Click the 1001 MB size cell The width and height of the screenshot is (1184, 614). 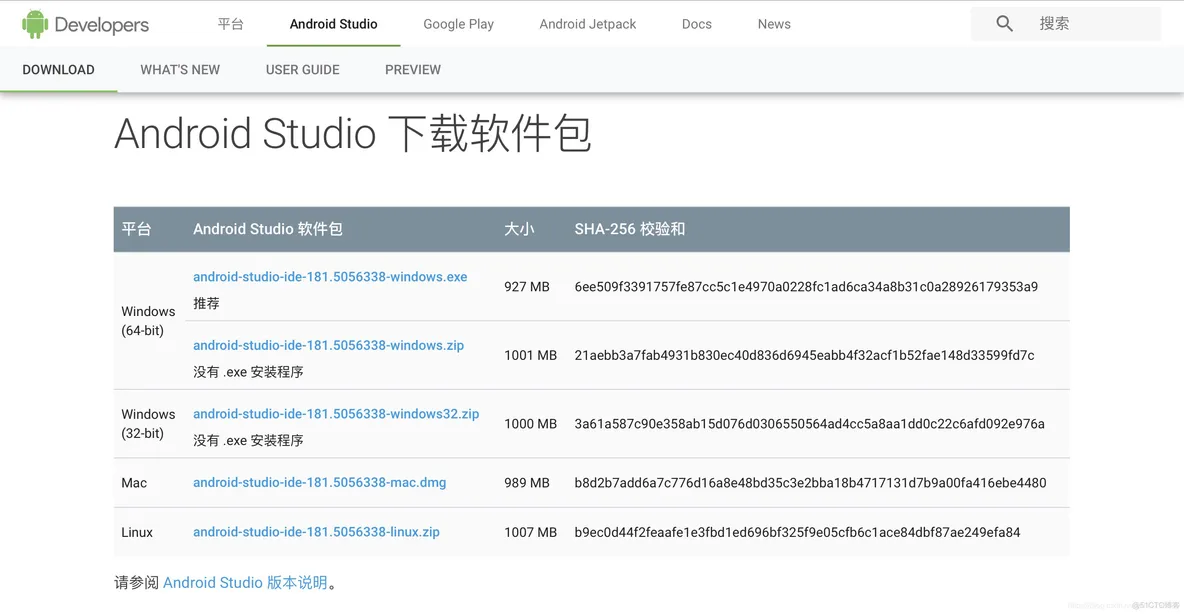530,355
